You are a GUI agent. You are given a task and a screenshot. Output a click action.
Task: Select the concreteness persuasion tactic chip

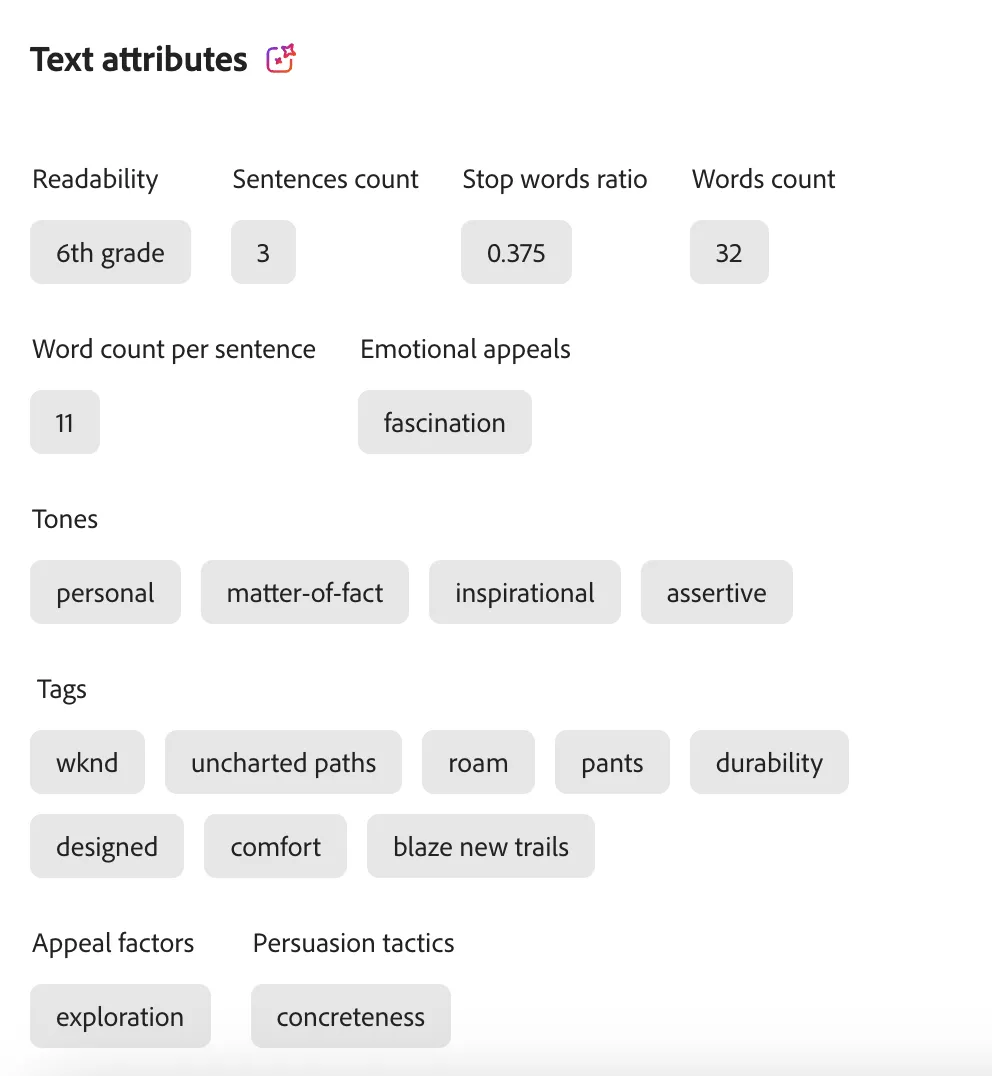click(x=351, y=1016)
